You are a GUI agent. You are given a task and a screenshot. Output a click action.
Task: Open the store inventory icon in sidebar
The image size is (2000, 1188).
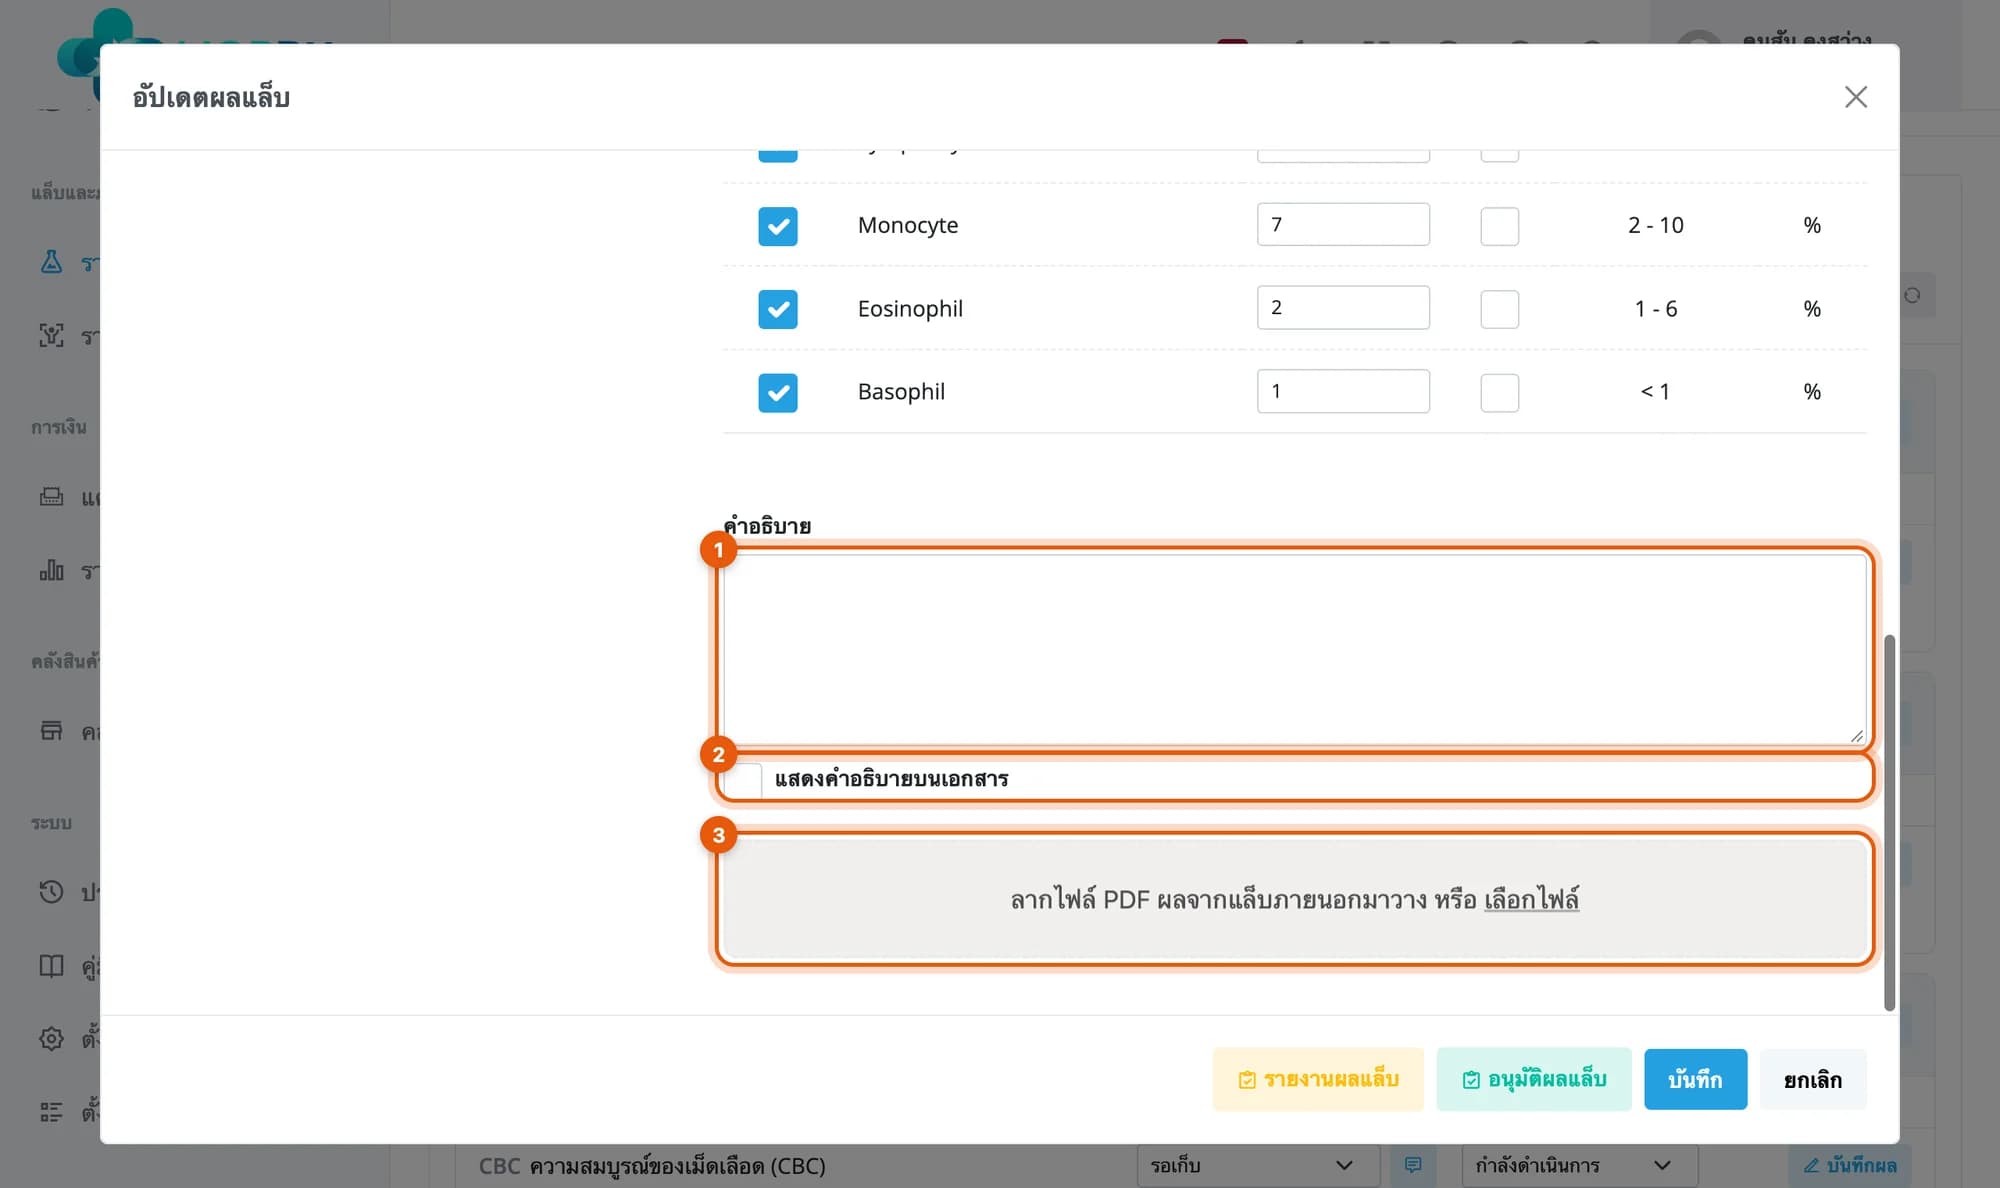click(51, 731)
